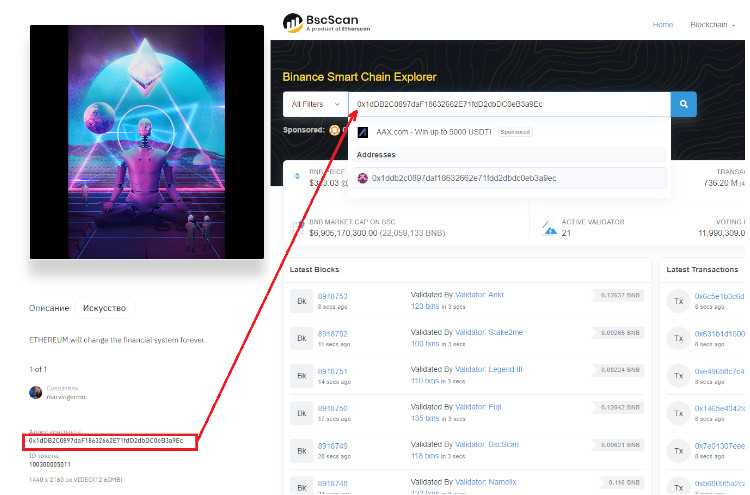The image size is (750, 495).
Task: Select the suggested address 0x1ddb2c0897... result
Action: point(509,178)
